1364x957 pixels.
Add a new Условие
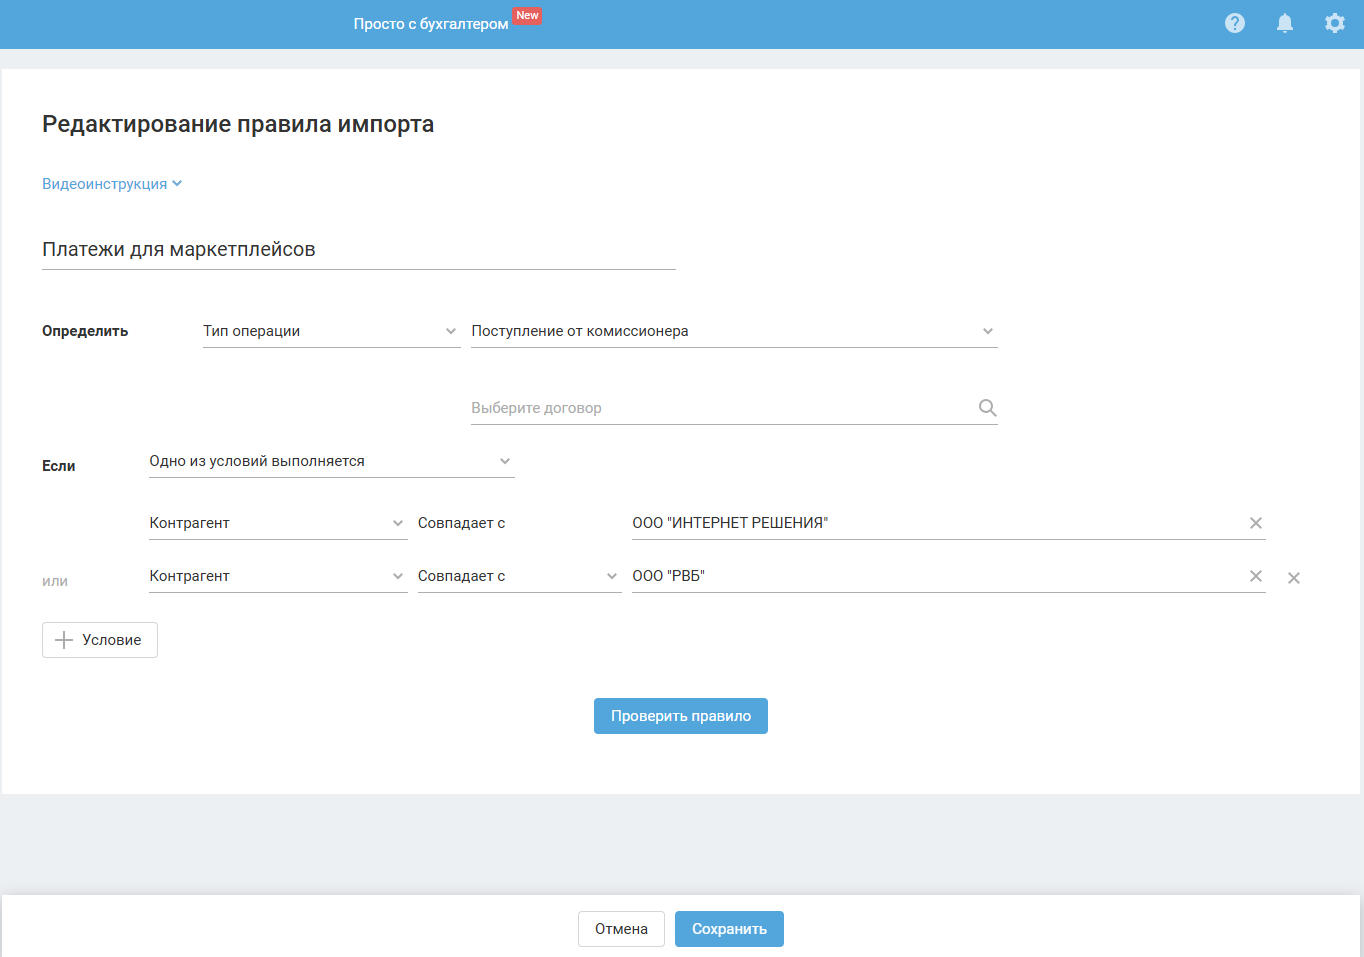coord(100,640)
